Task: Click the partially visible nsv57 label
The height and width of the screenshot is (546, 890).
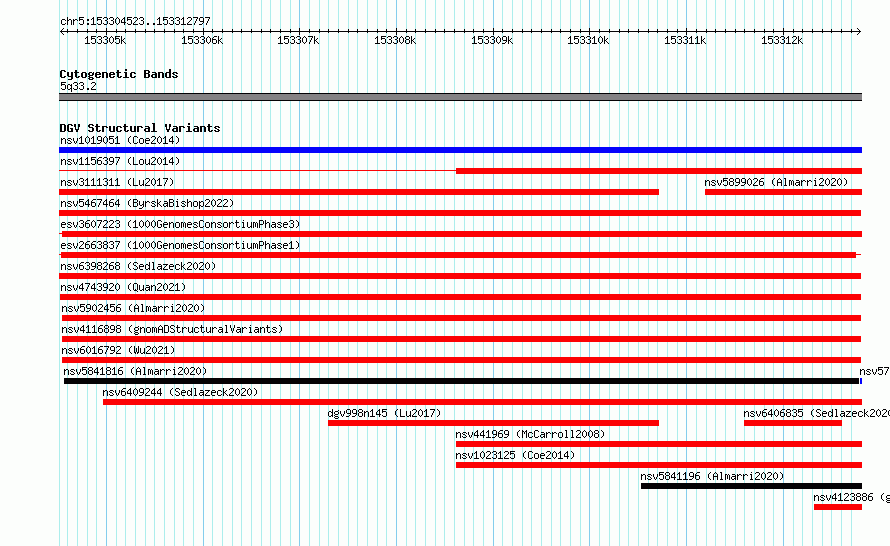Action: coord(874,371)
